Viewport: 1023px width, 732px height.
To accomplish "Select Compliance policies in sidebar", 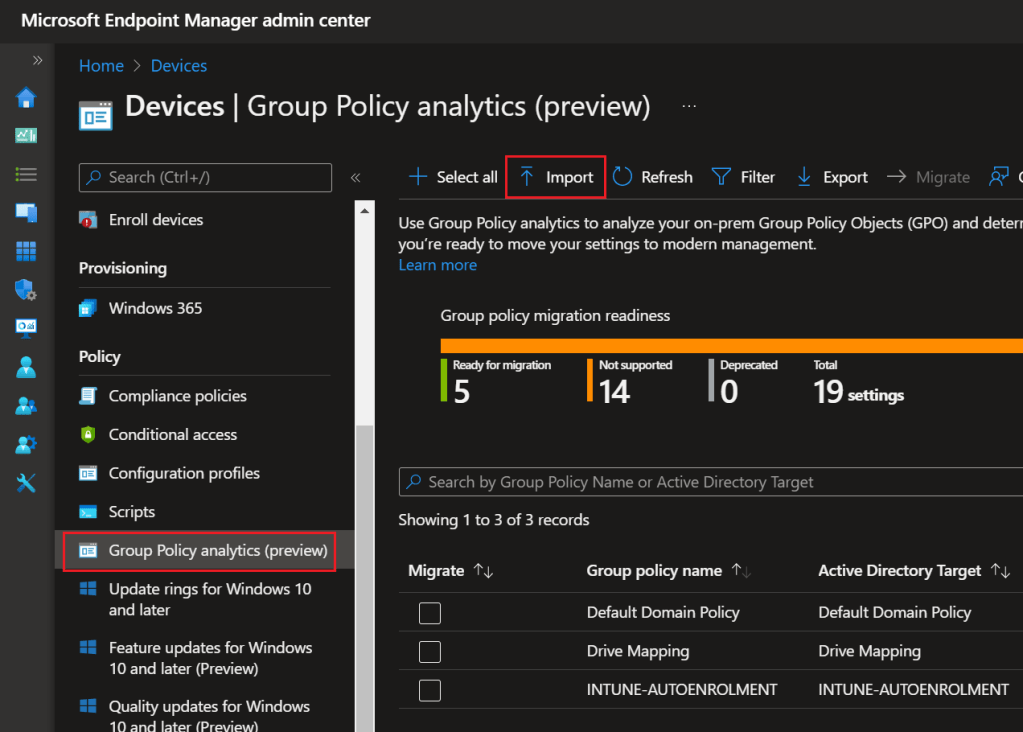I will click(177, 396).
